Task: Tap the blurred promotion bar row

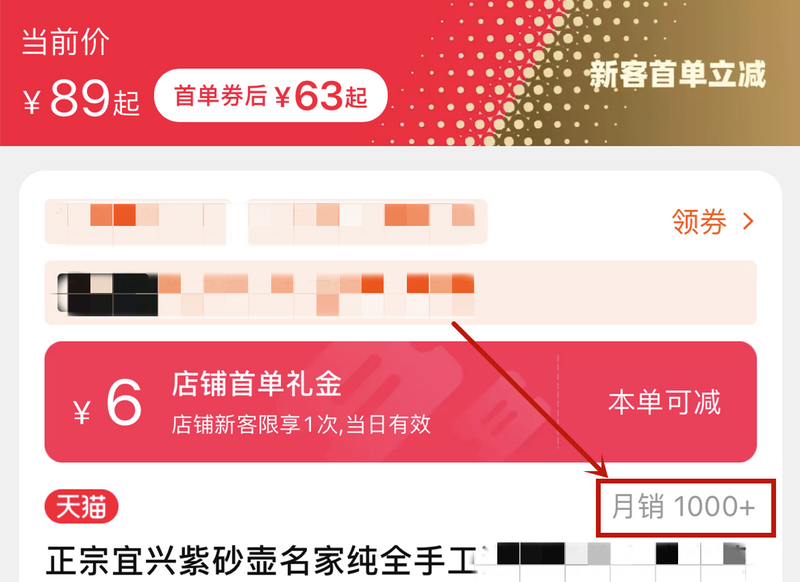Action: [401, 292]
